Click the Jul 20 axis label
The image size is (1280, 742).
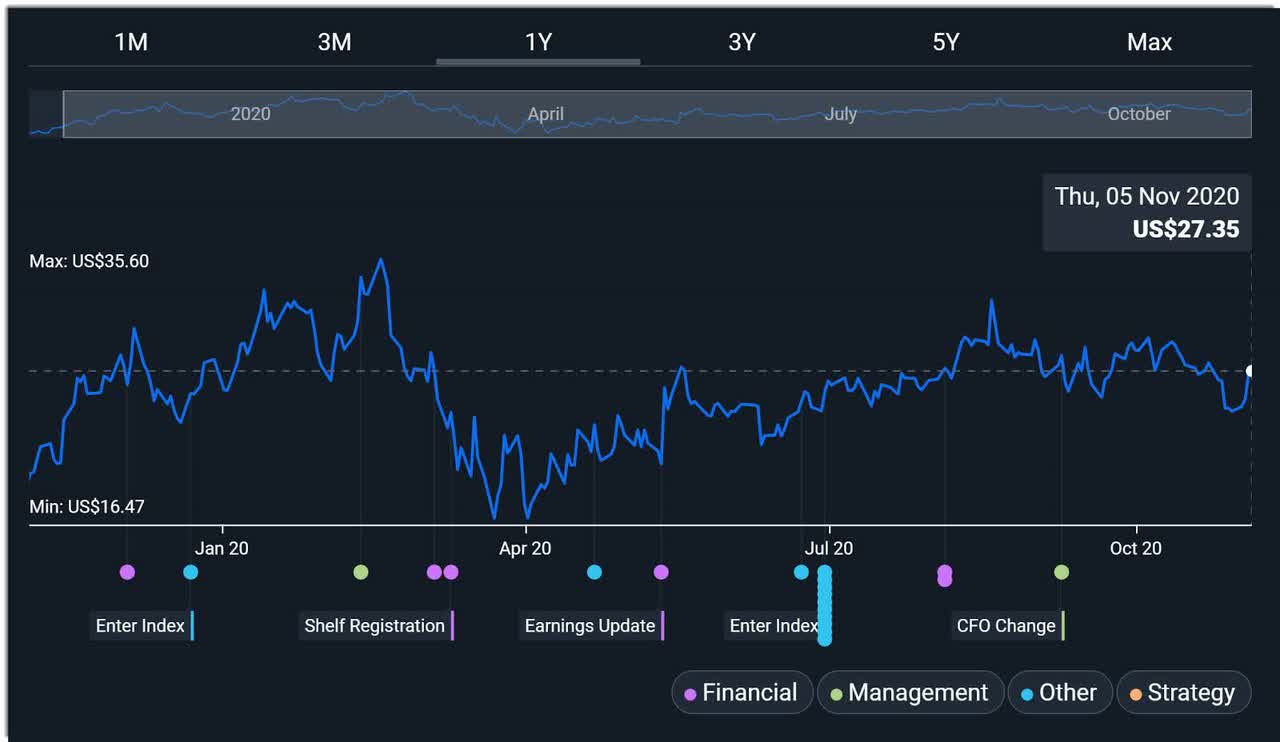coord(829,548)
